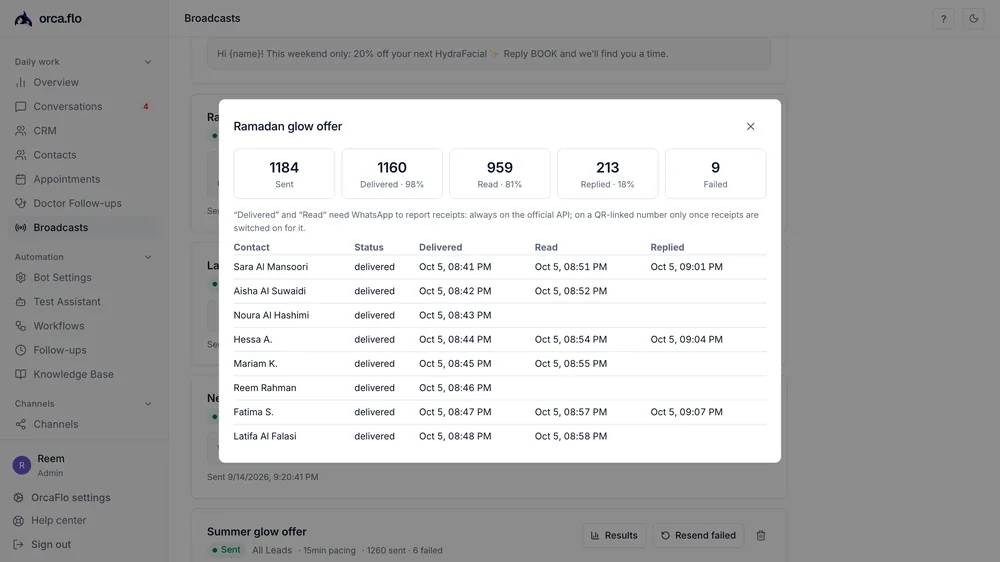Select contact Aisha Al Suwaidi
Viewport: 1000px width, 562px height.
click(269, 291)
